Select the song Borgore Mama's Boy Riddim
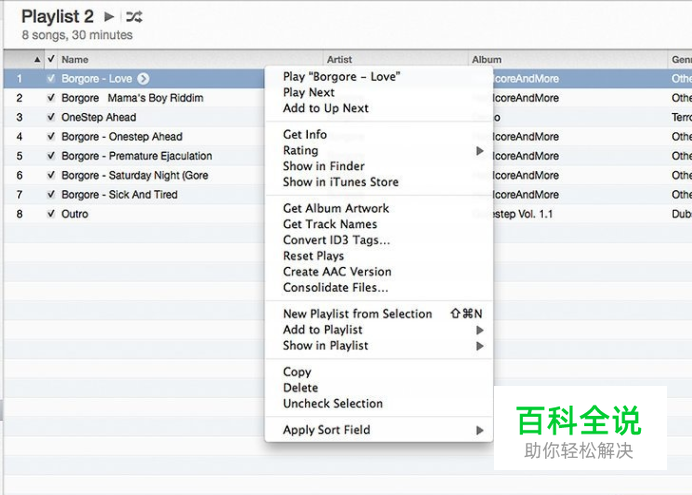692x495 pixels. tap(132, 98)
